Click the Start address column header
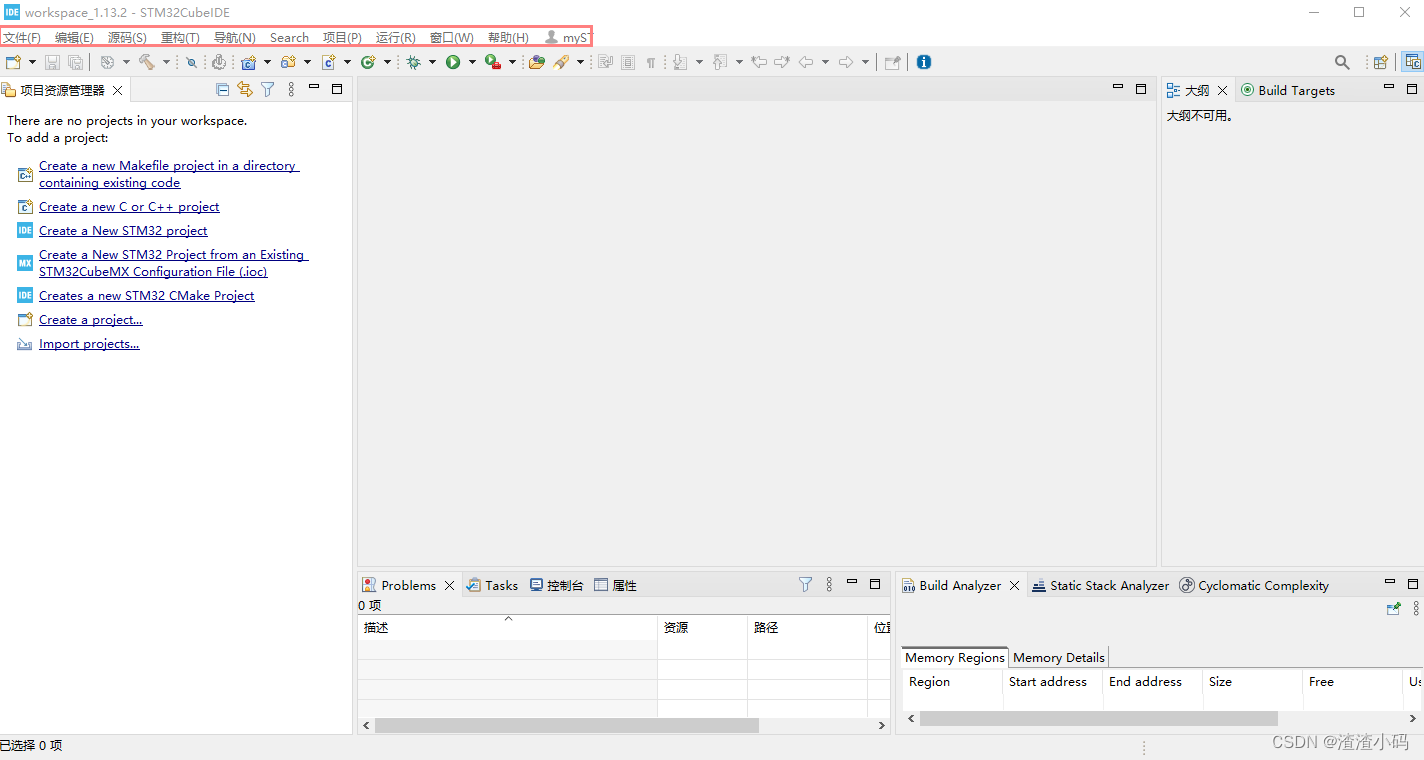Image resolution: width=1424 pixels, height=760 pixels. 1052,682
